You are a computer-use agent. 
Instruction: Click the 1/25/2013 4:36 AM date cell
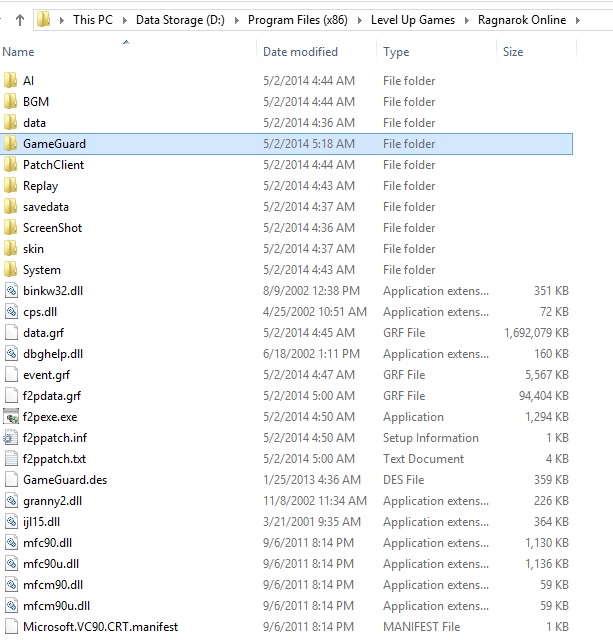point(312,480)
